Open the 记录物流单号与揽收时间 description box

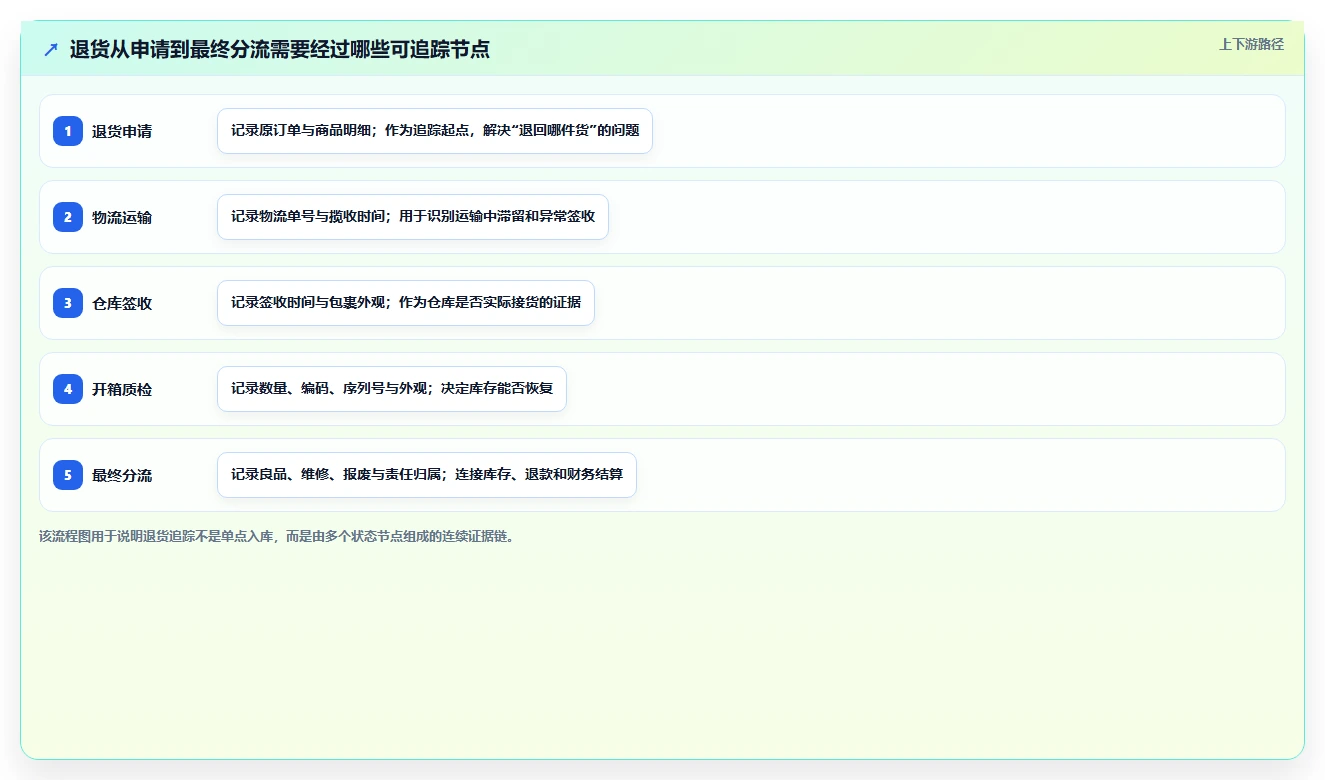point(413,217)
